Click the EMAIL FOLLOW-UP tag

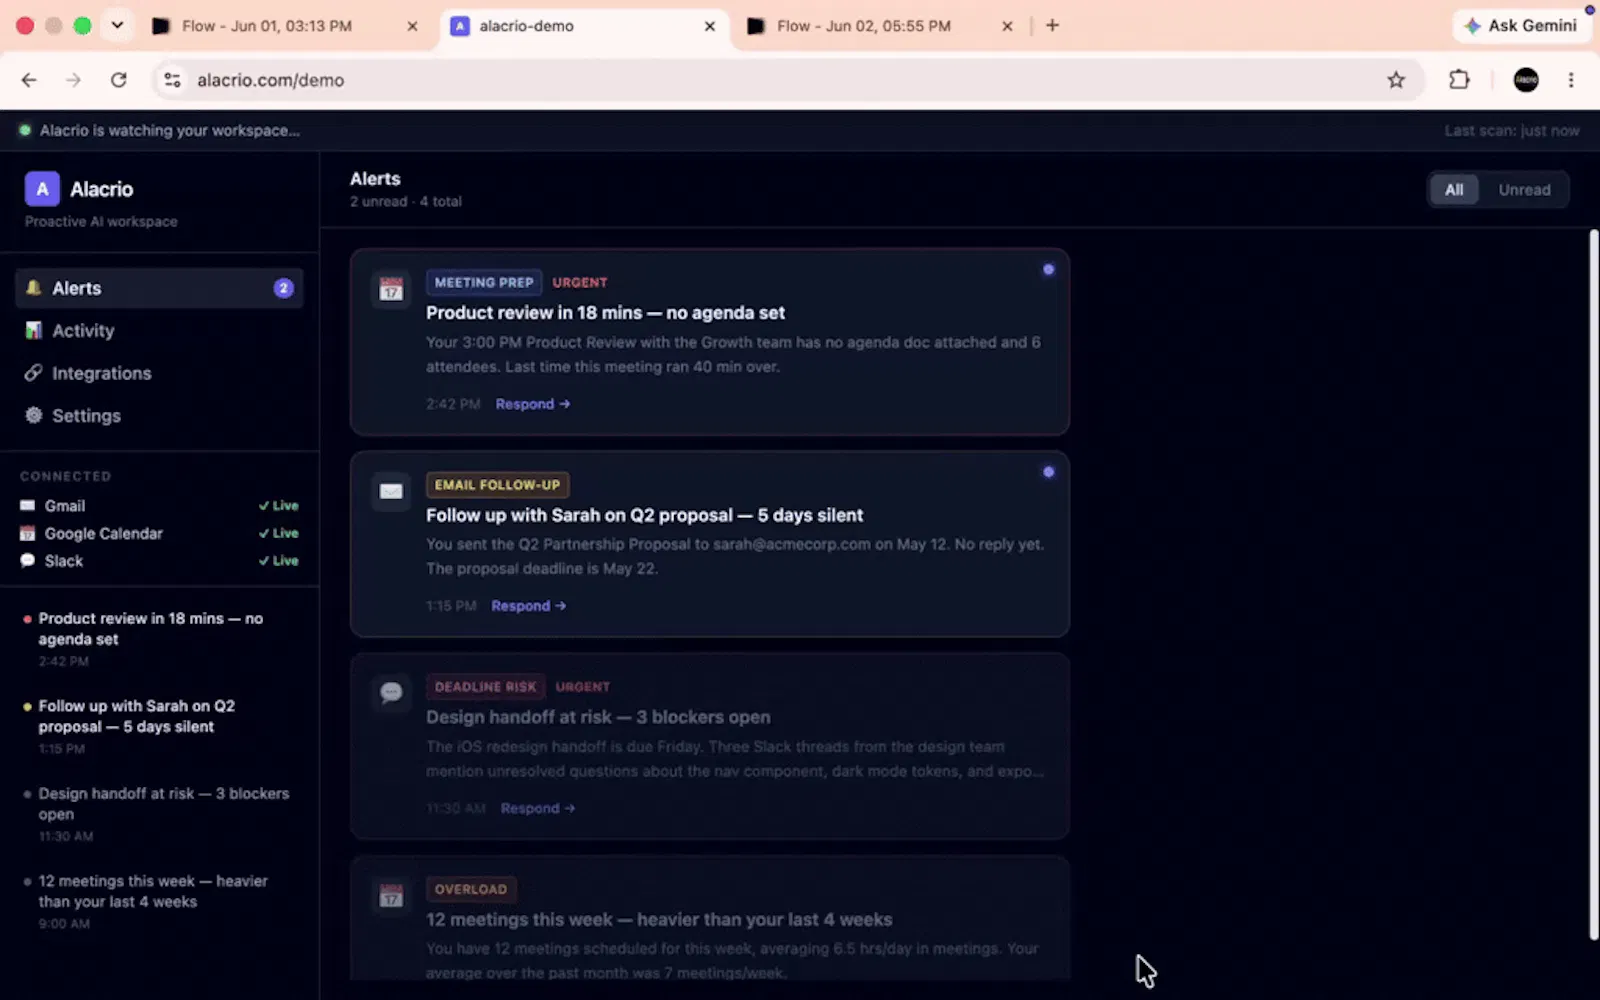coord(497,485)
